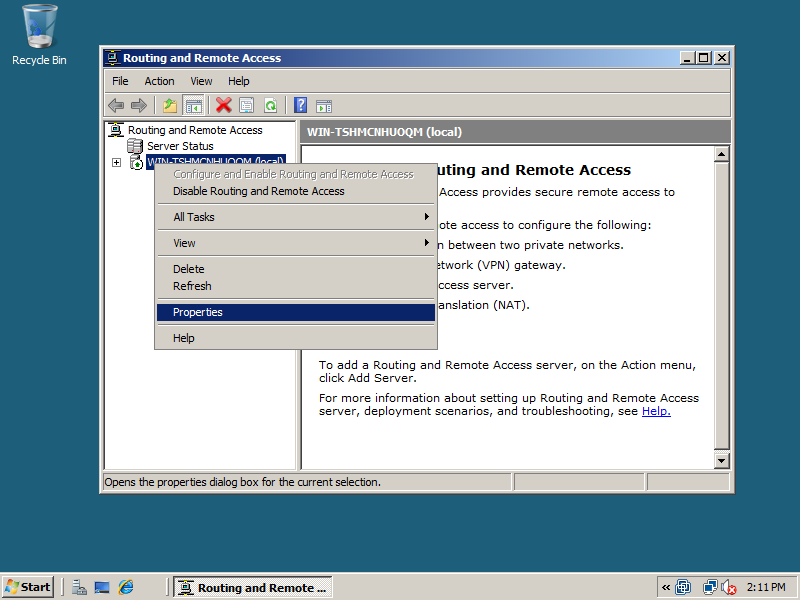The width and height of the screenshot is (800, 600).
Task: Select Refresh in the context menu
Action: pyautogui.click(x=296, y=286)
